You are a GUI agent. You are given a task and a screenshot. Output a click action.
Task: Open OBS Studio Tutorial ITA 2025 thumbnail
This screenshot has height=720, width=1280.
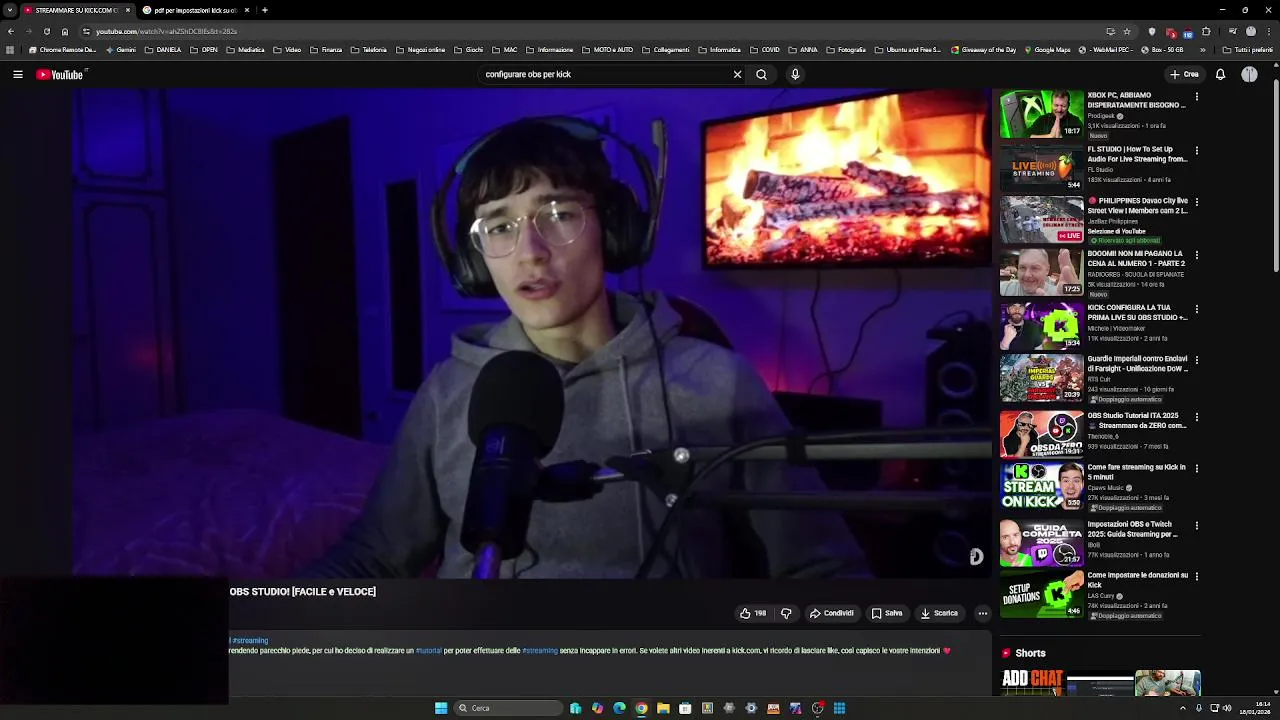pos(1041,433)
